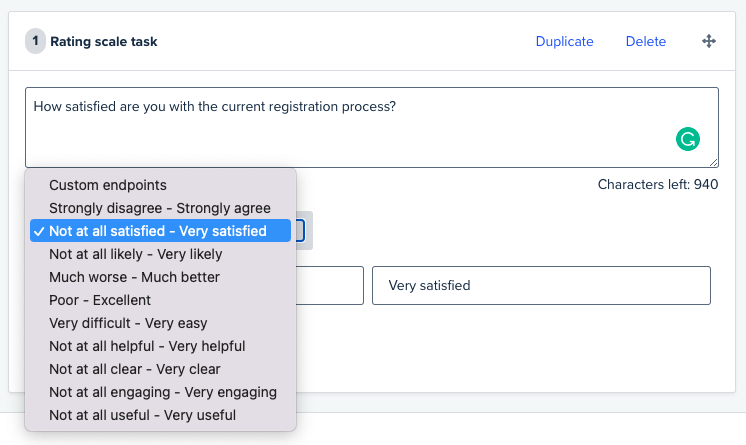Click the Very satisfied endpoint field
Viewport: 746px width, 445px height.
(541, 286)
